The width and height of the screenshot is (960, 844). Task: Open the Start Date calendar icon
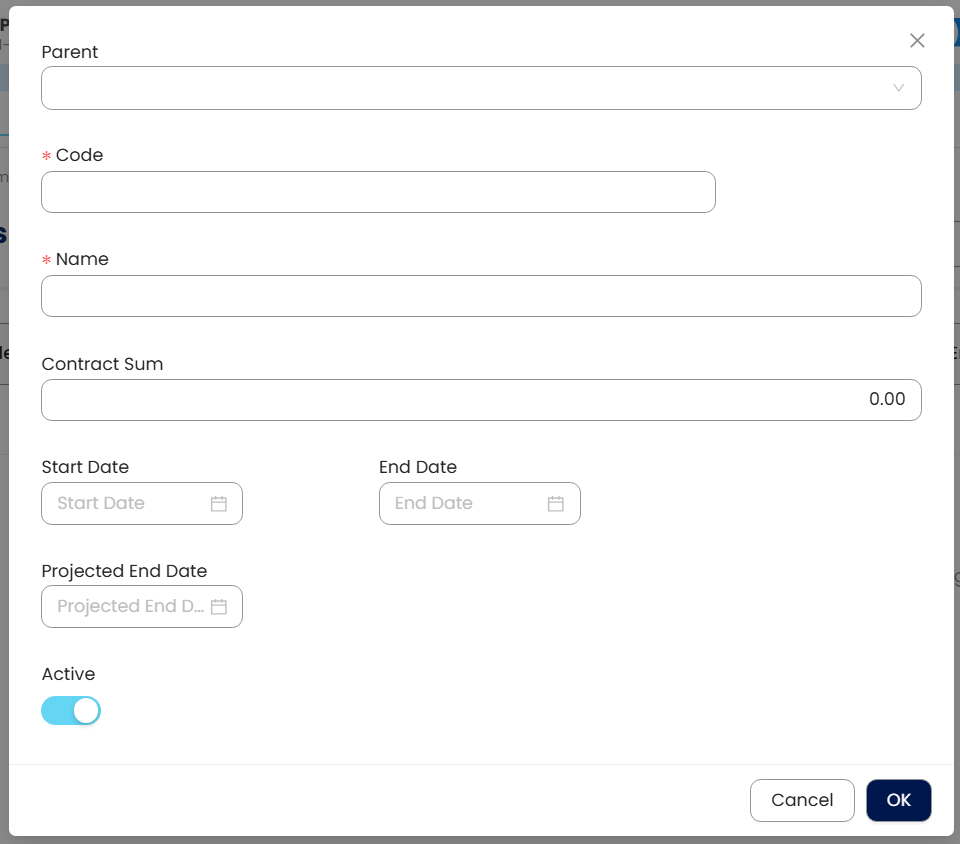[219, 504]
